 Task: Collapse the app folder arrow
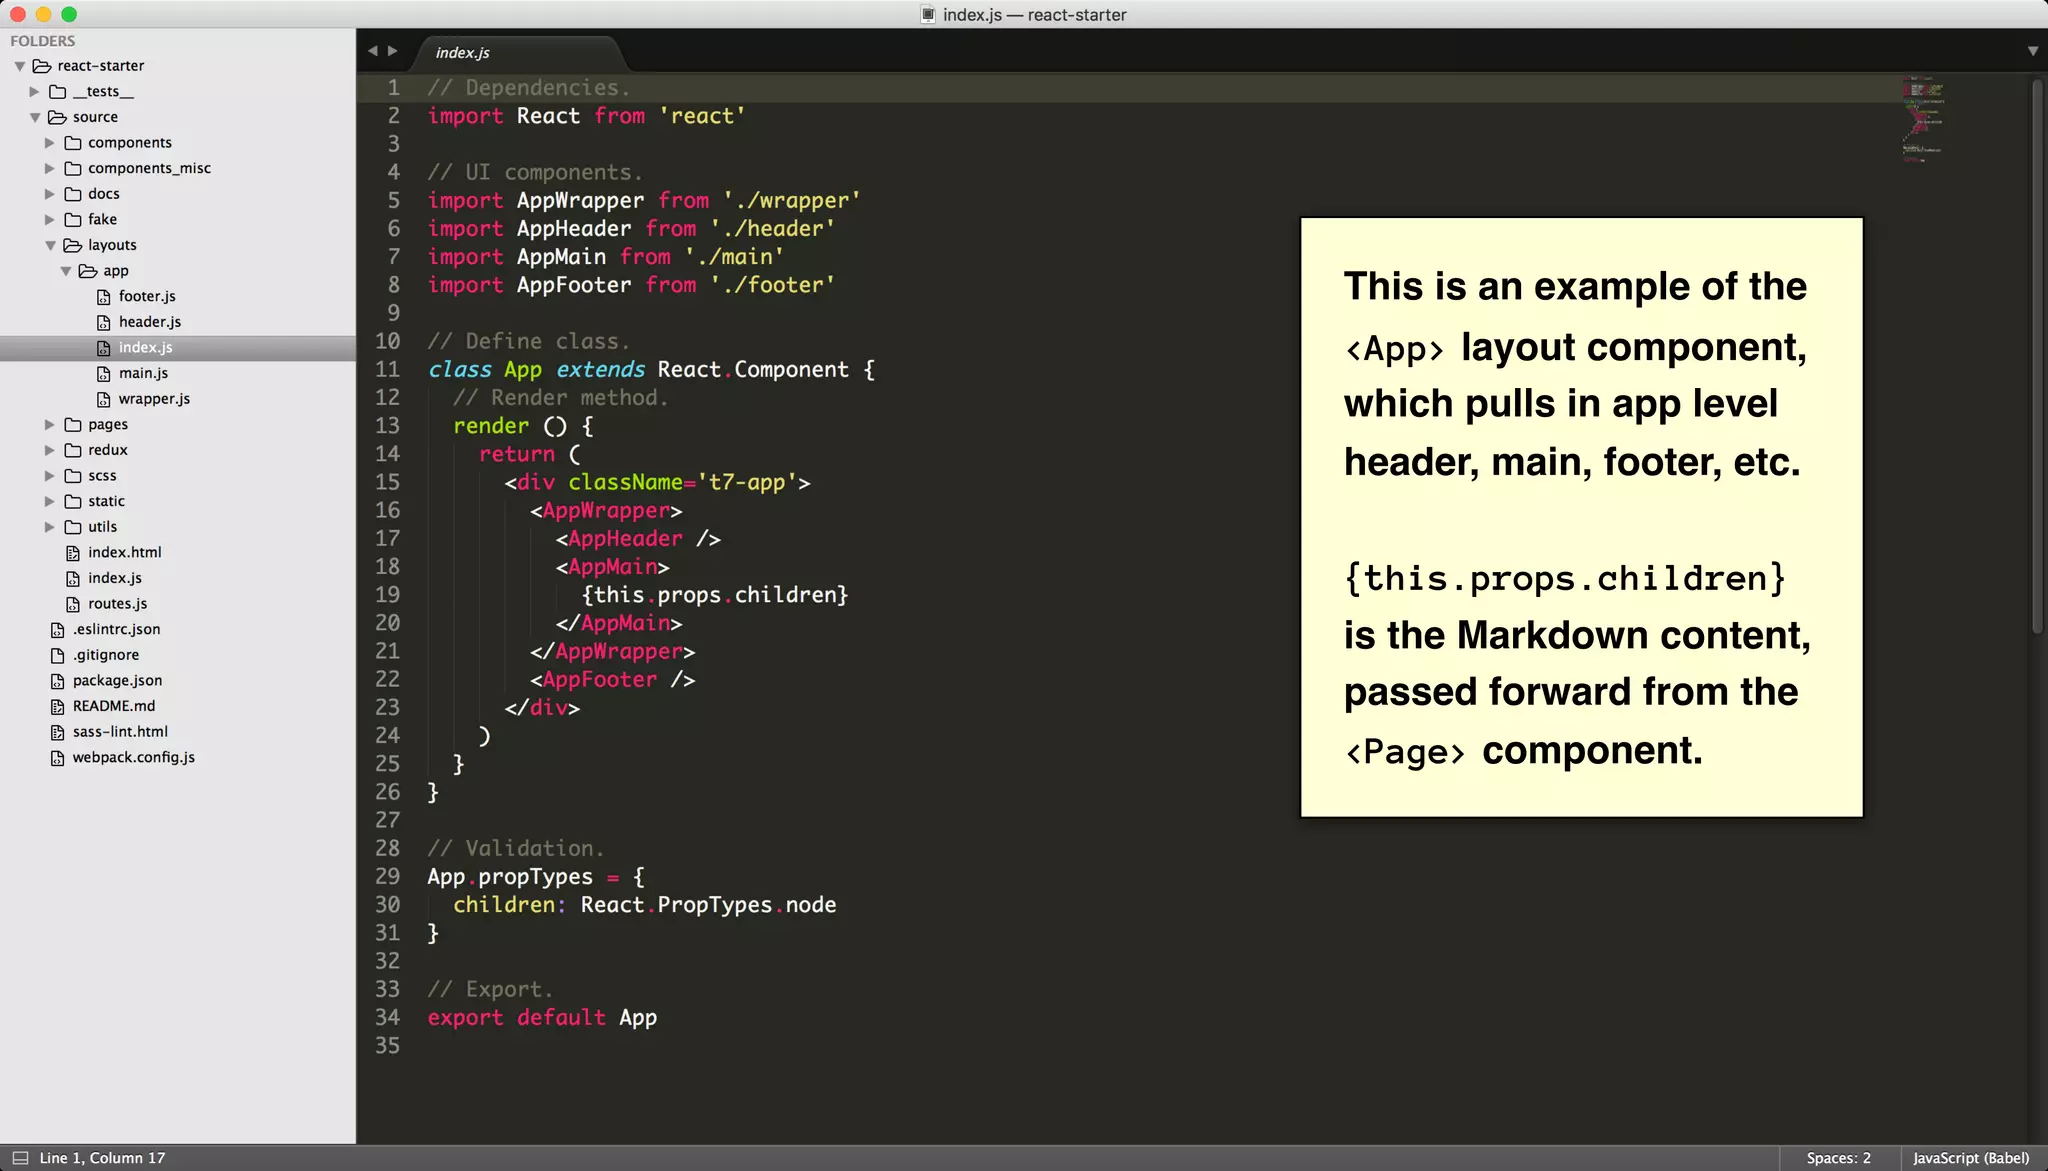pyautogui.click(x=65, y=271)
